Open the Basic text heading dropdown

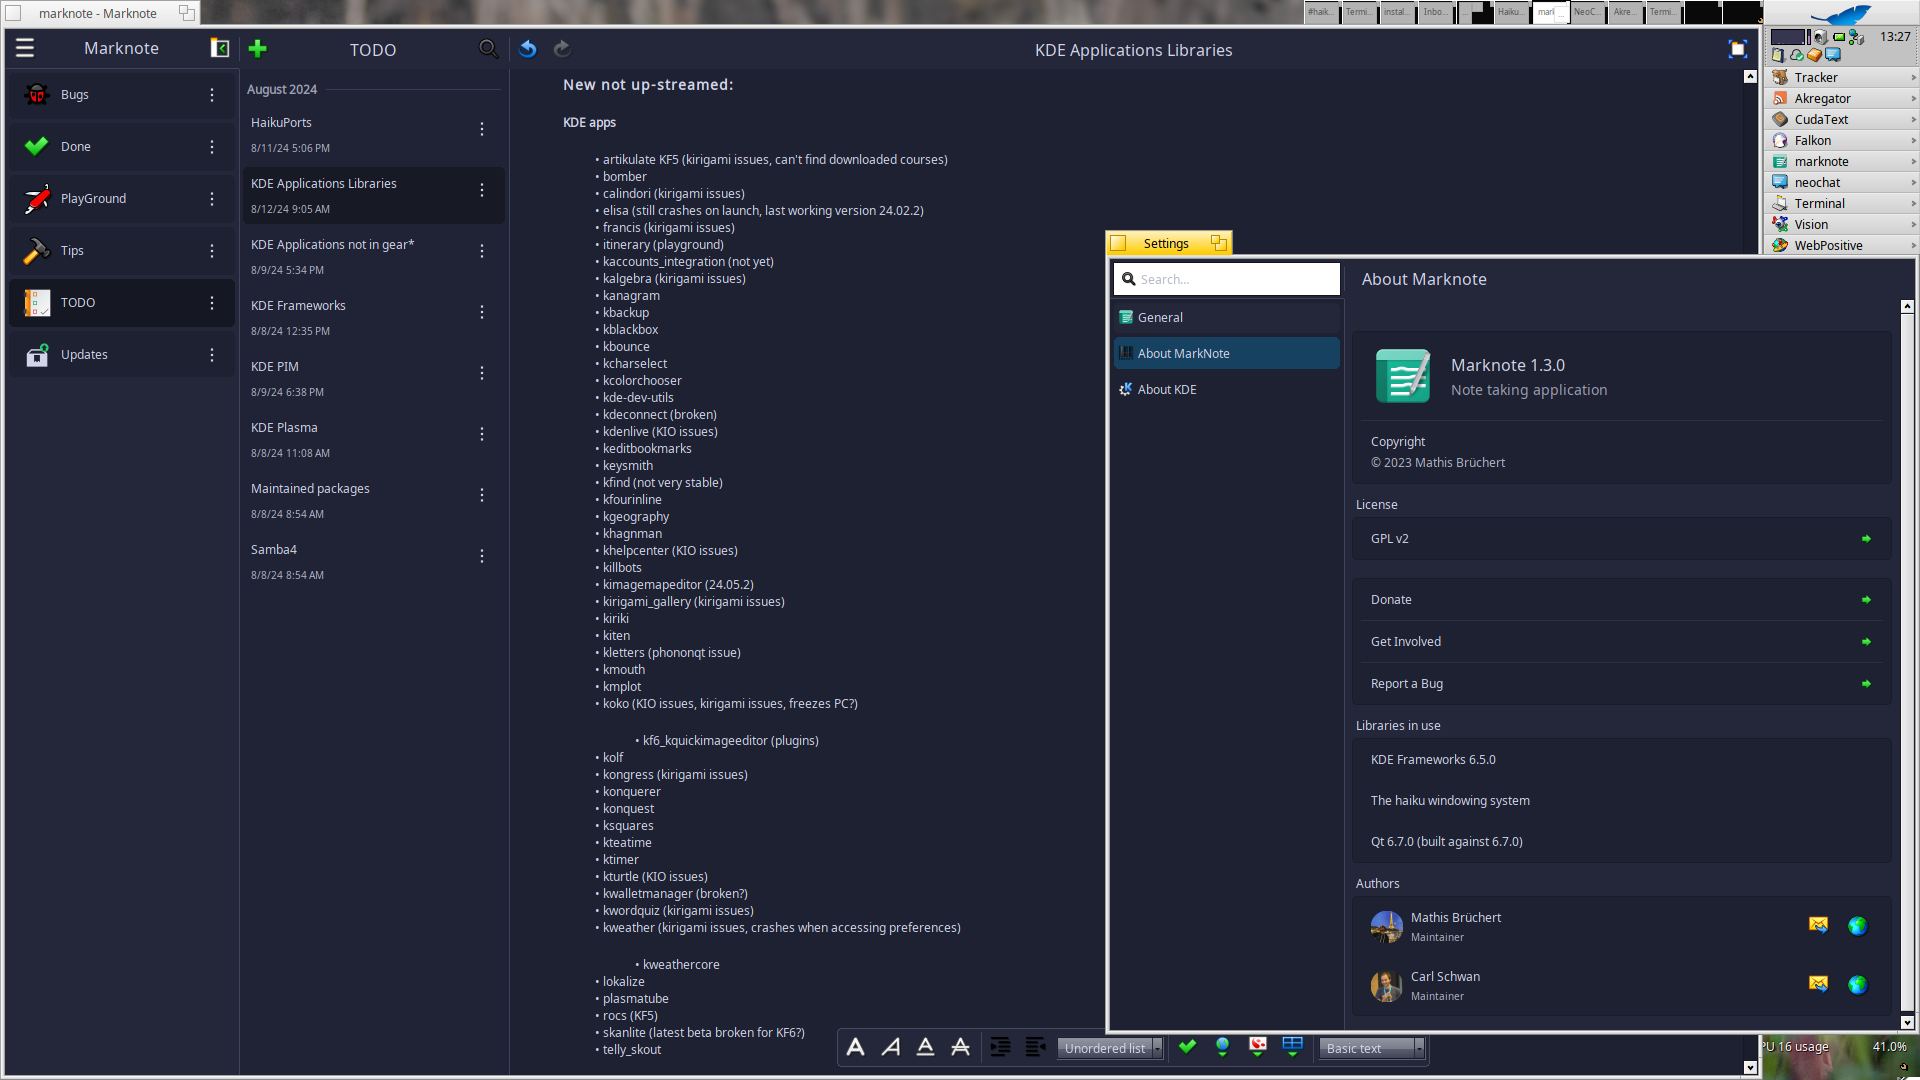(x=1371, y=1048)
